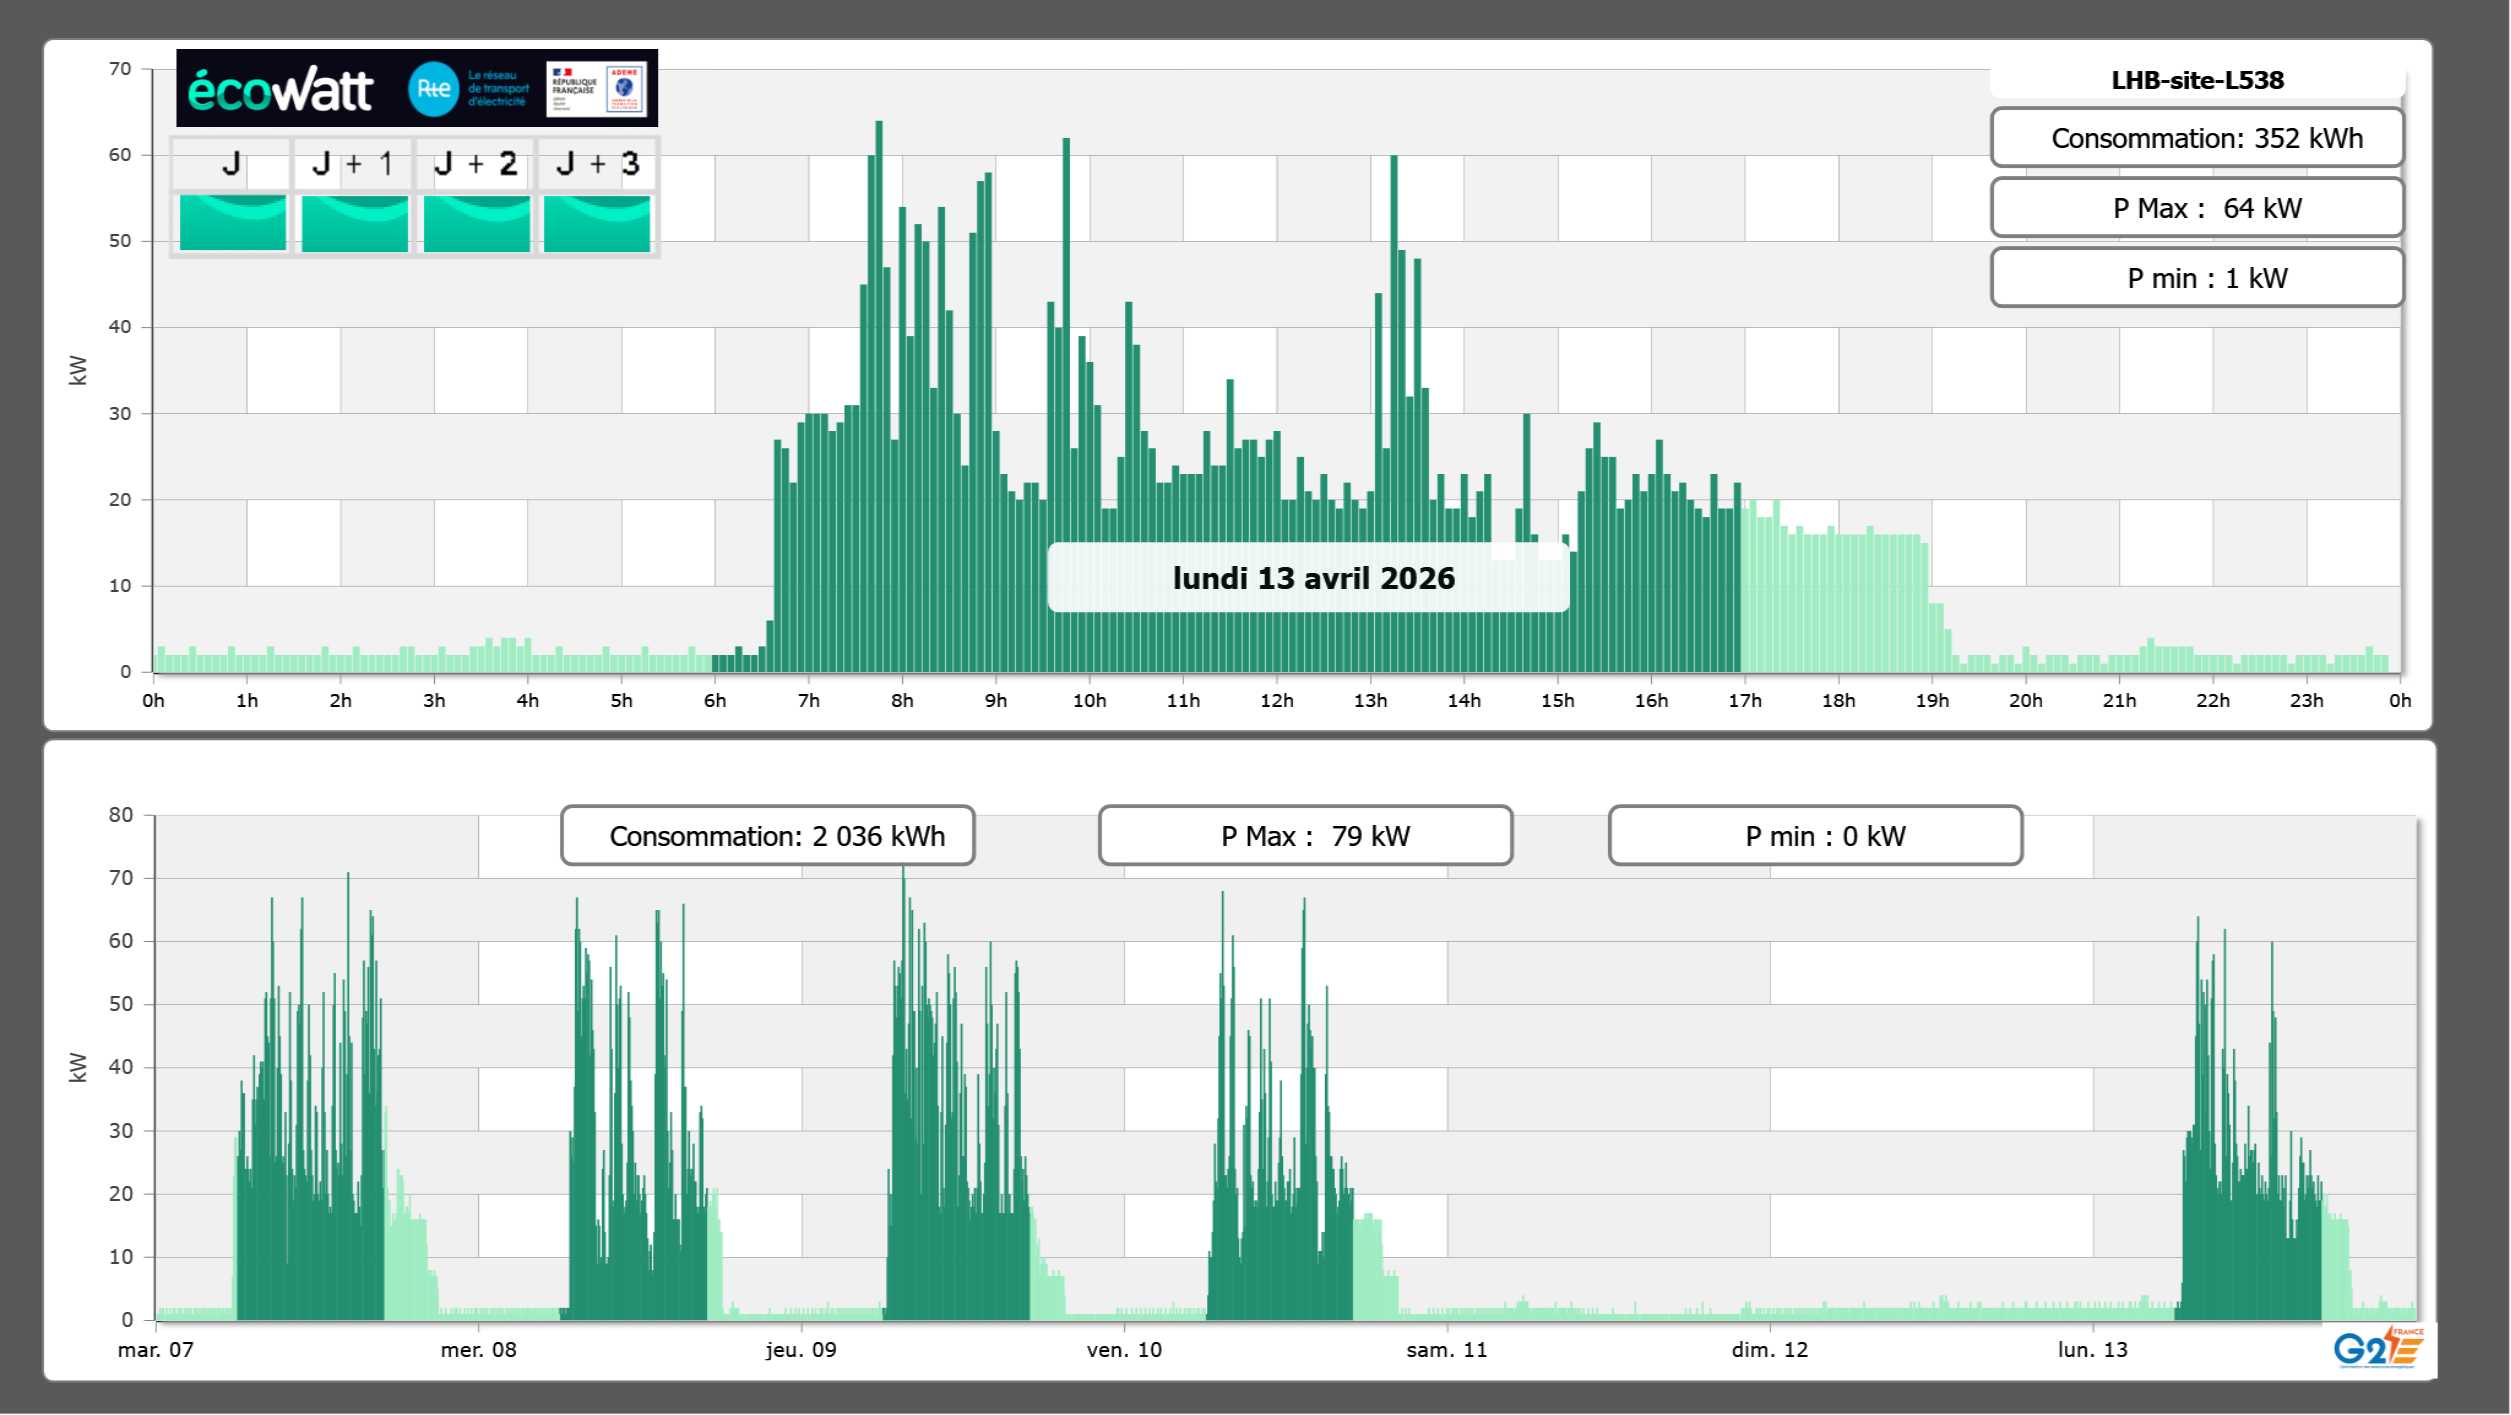Click the 13h tick on the daily chart

[x=1370, y=701]
